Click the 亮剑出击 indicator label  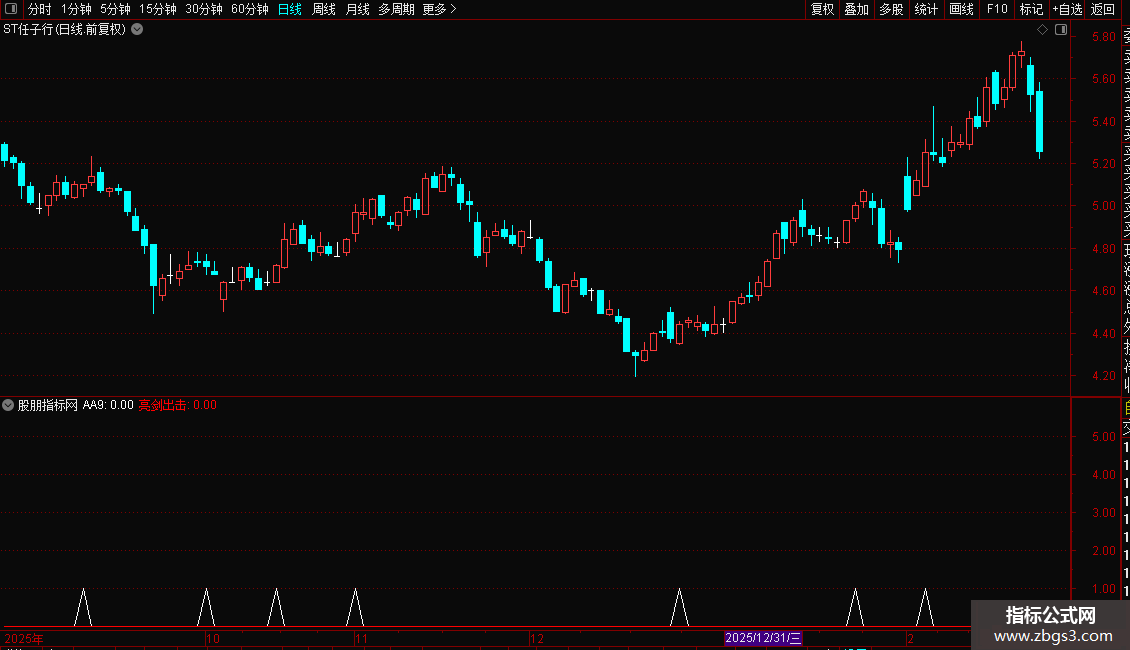pos(162,405)
